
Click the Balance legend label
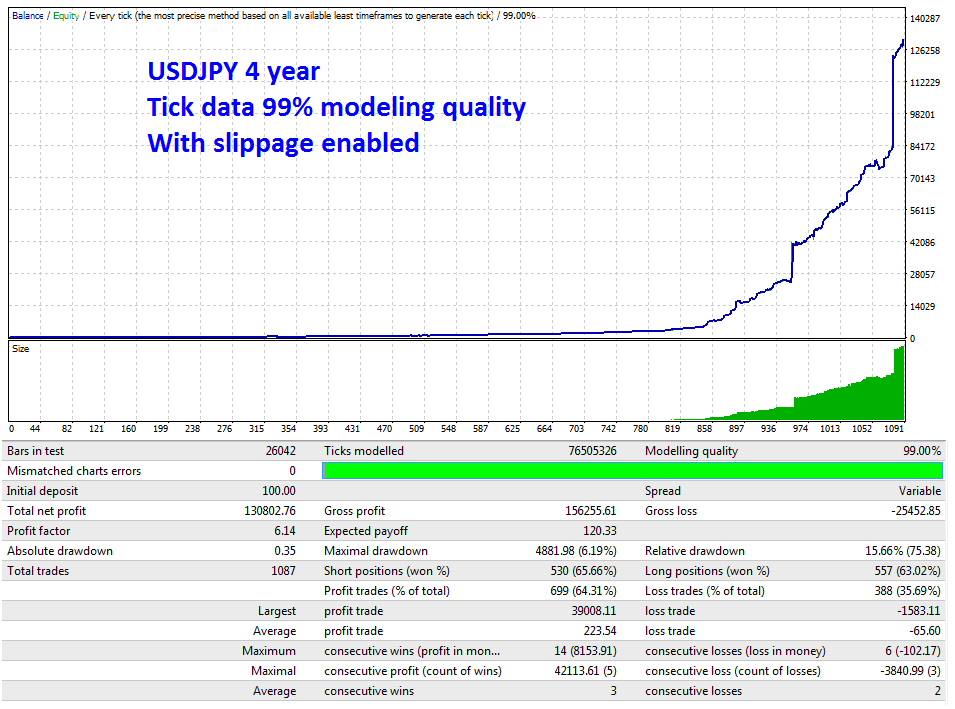(27, 16)
